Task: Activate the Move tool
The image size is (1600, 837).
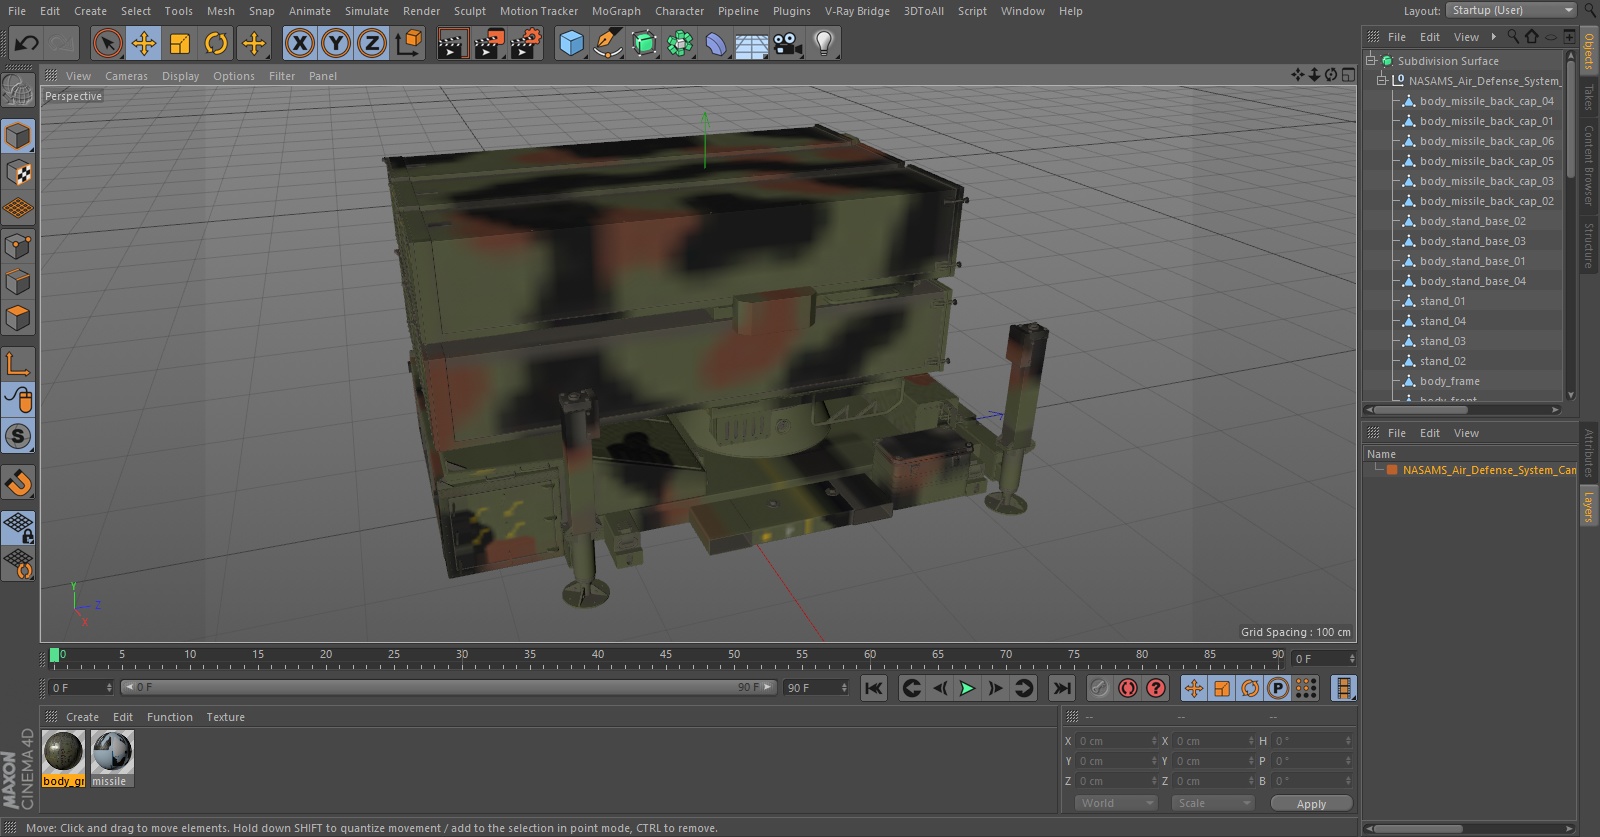Action: point(144,43)
